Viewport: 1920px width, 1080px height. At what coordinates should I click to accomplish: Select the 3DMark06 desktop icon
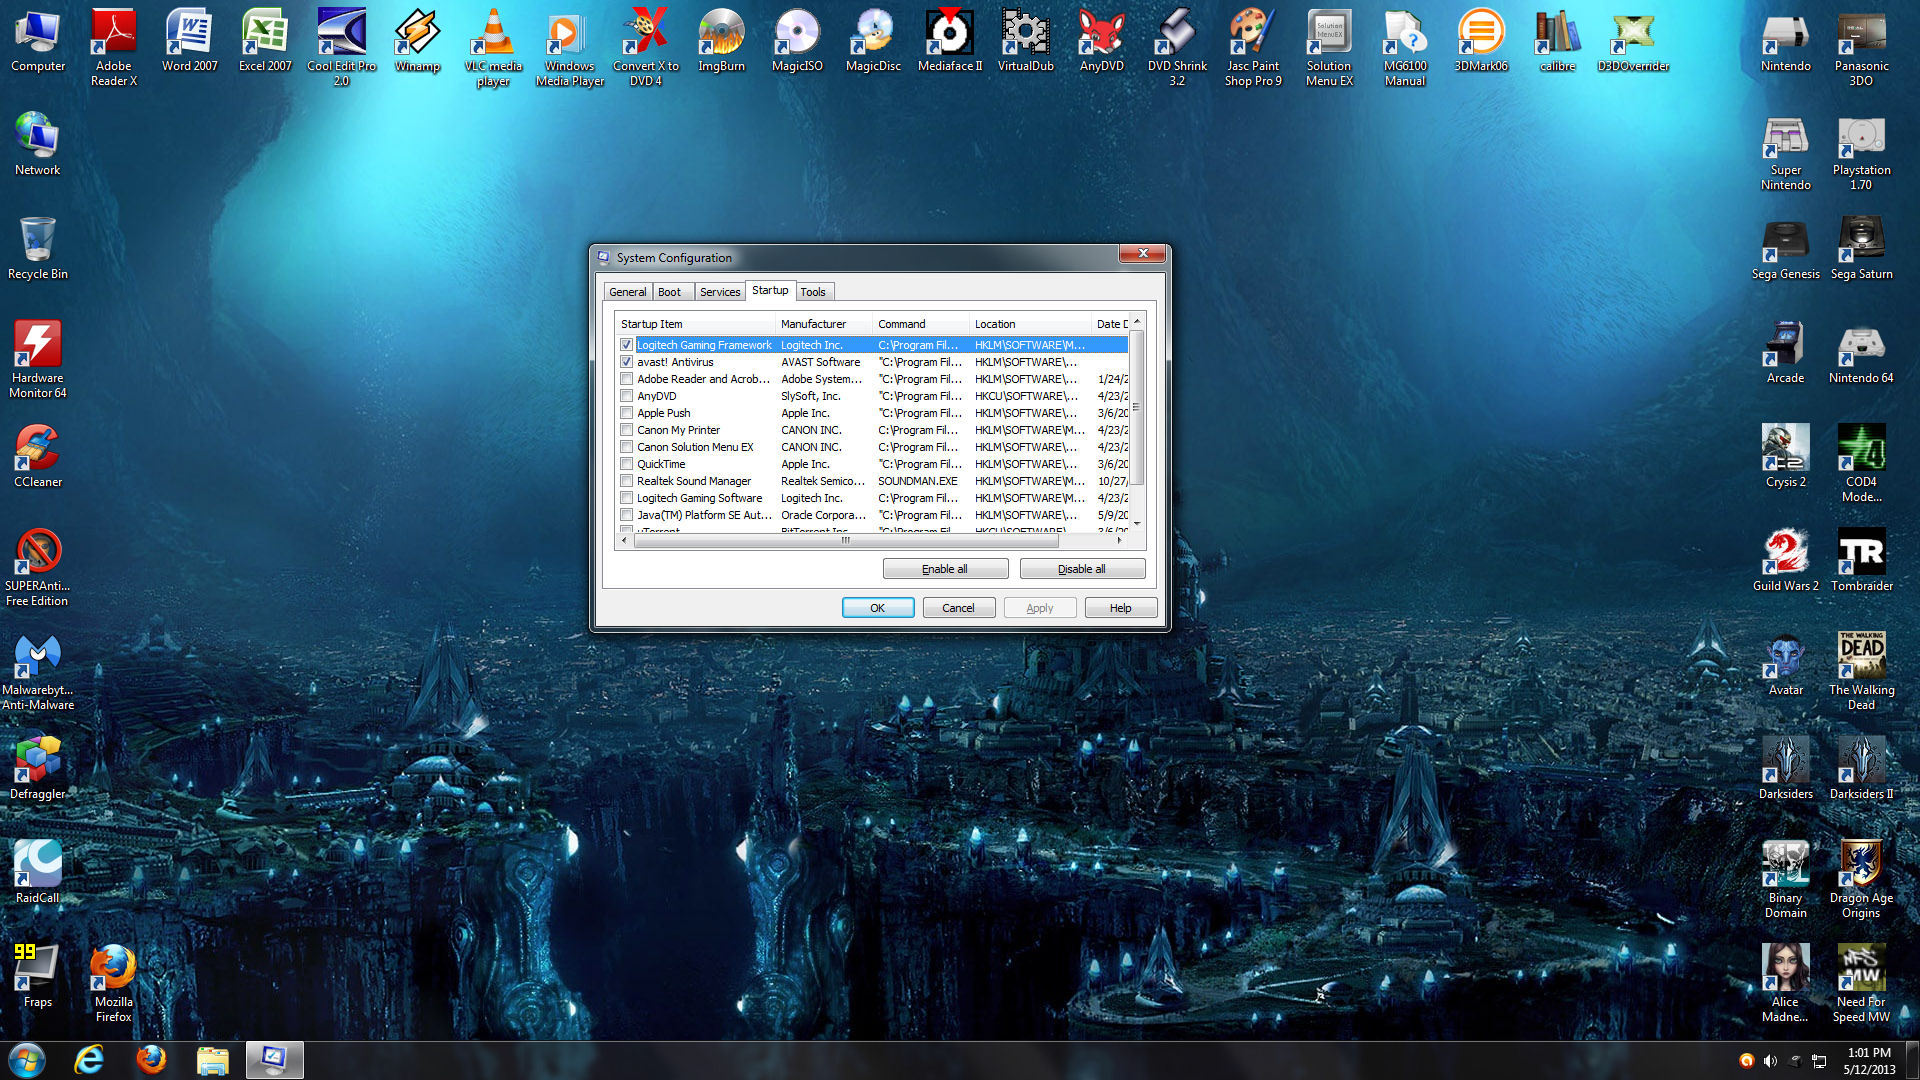(x=1481, y=40)
